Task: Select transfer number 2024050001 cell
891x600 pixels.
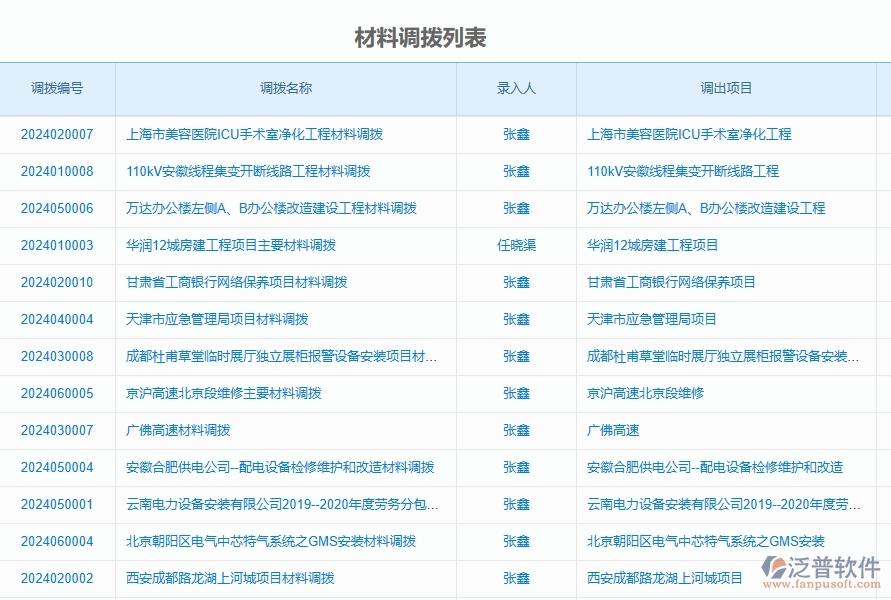Action: click(55, 504)
